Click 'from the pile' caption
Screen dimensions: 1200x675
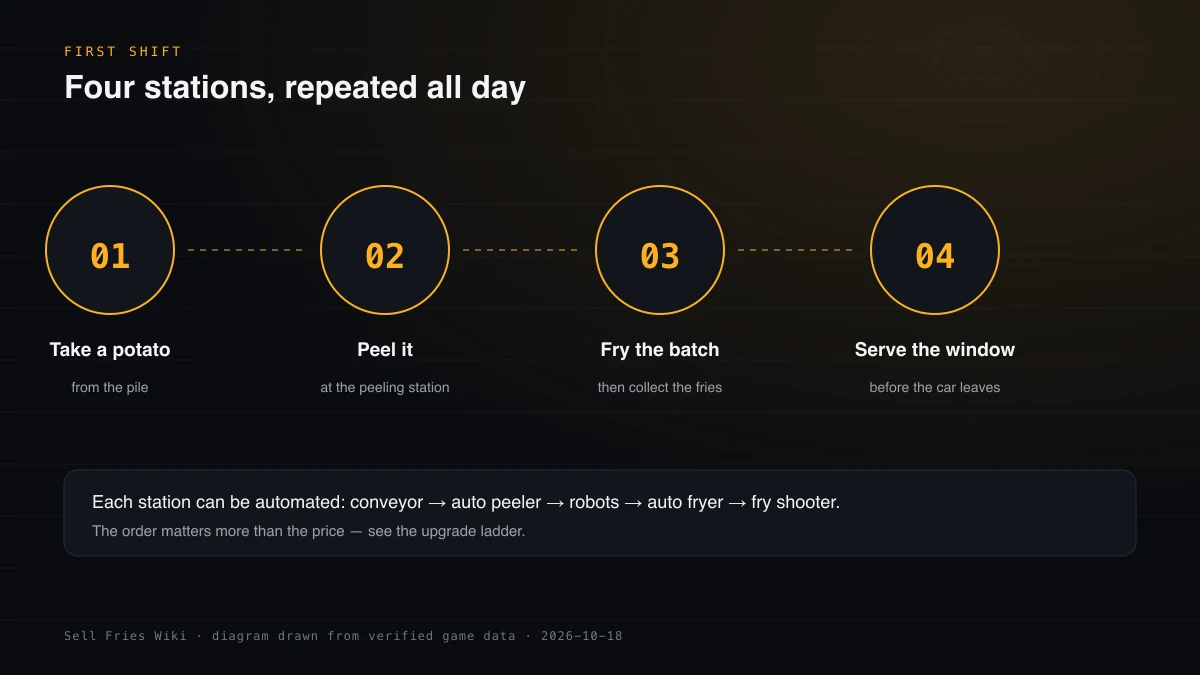(x=110, y=387)
